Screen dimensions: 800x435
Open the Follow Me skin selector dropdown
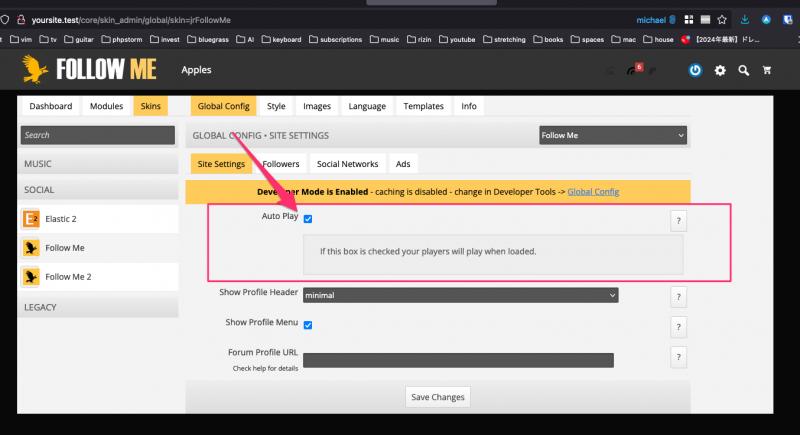click(613, 135)
